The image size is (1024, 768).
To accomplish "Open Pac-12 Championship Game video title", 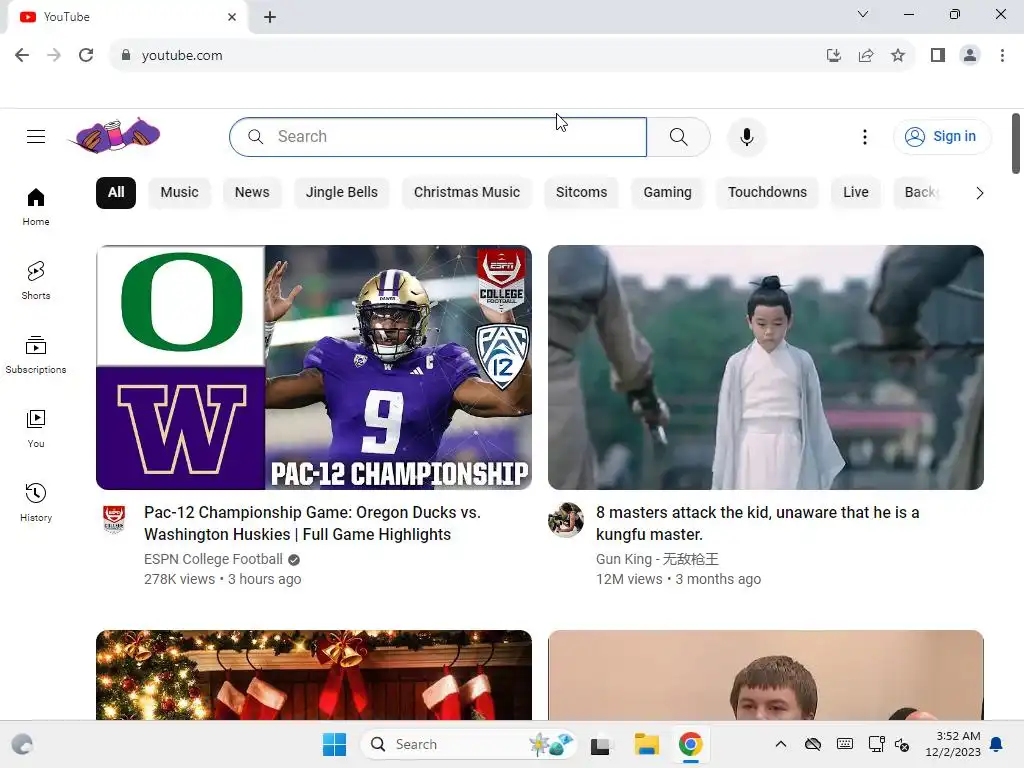I will coord(312,523).
